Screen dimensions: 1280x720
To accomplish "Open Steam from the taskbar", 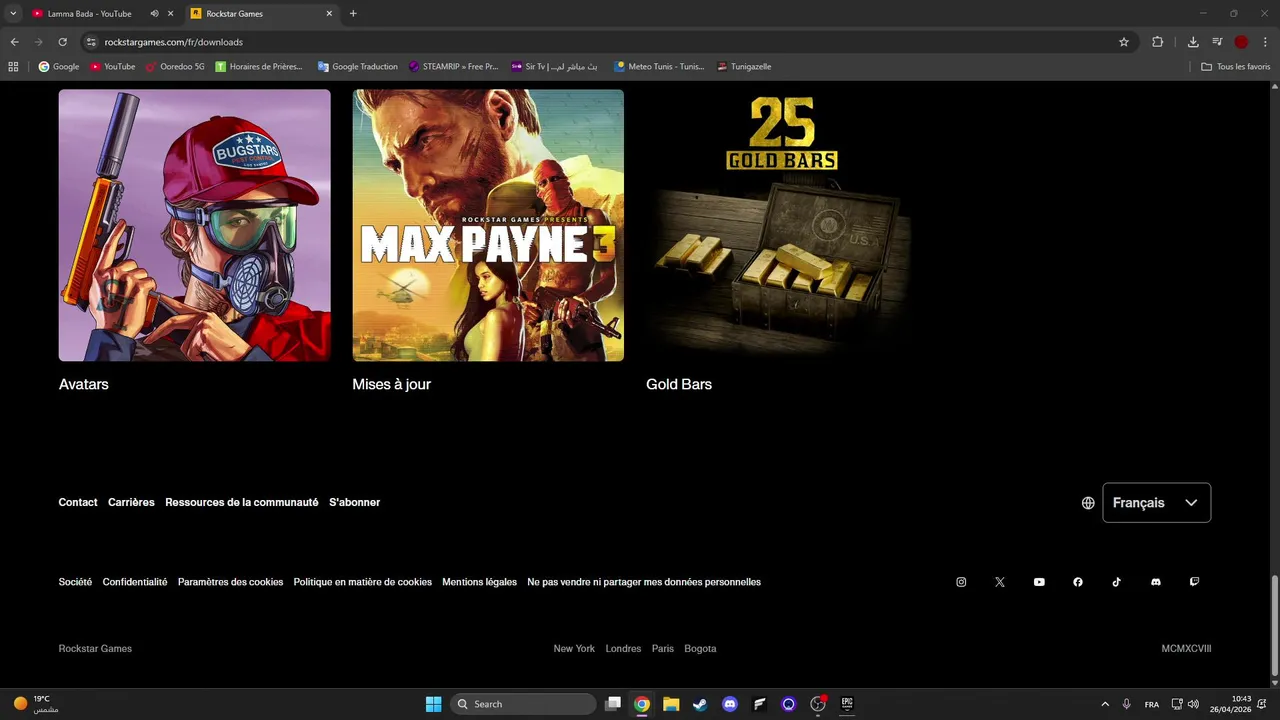I will tap(701, 704).
